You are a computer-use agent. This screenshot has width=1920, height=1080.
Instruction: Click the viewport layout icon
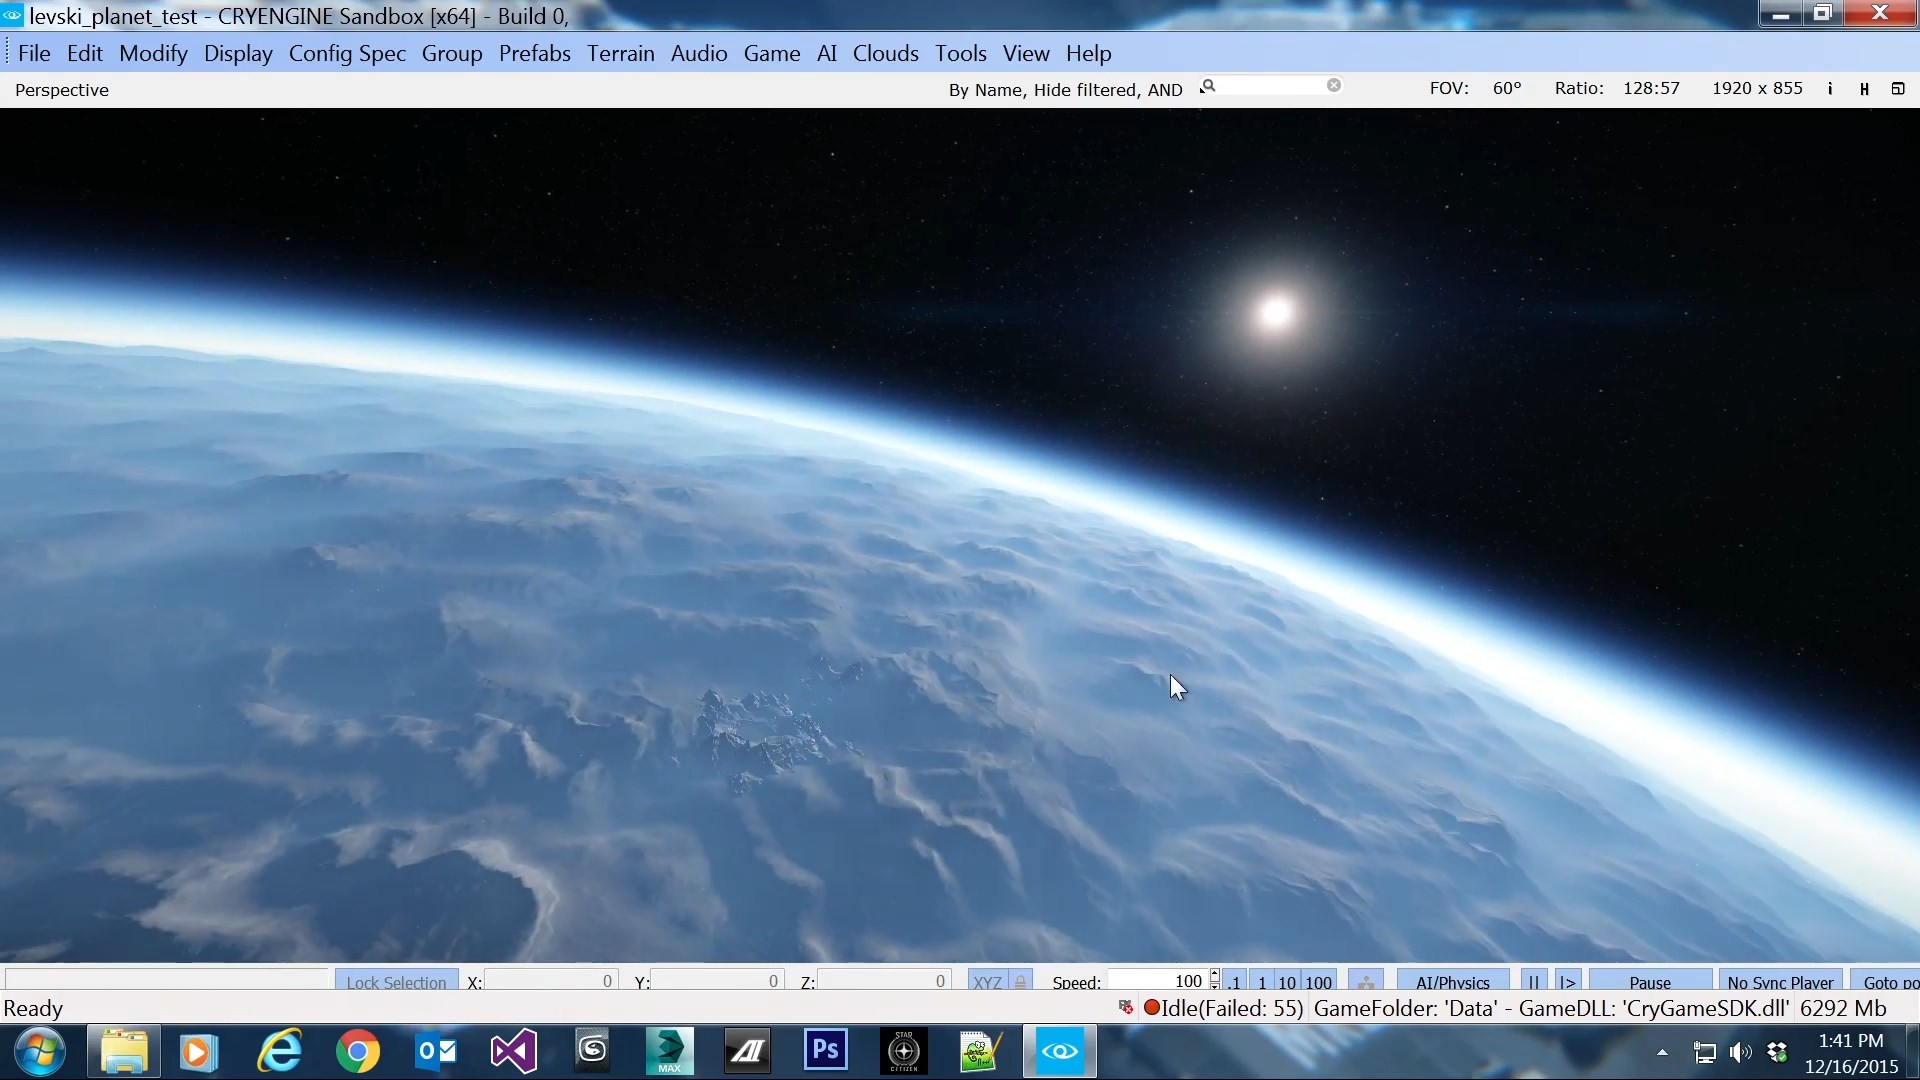1898,89
